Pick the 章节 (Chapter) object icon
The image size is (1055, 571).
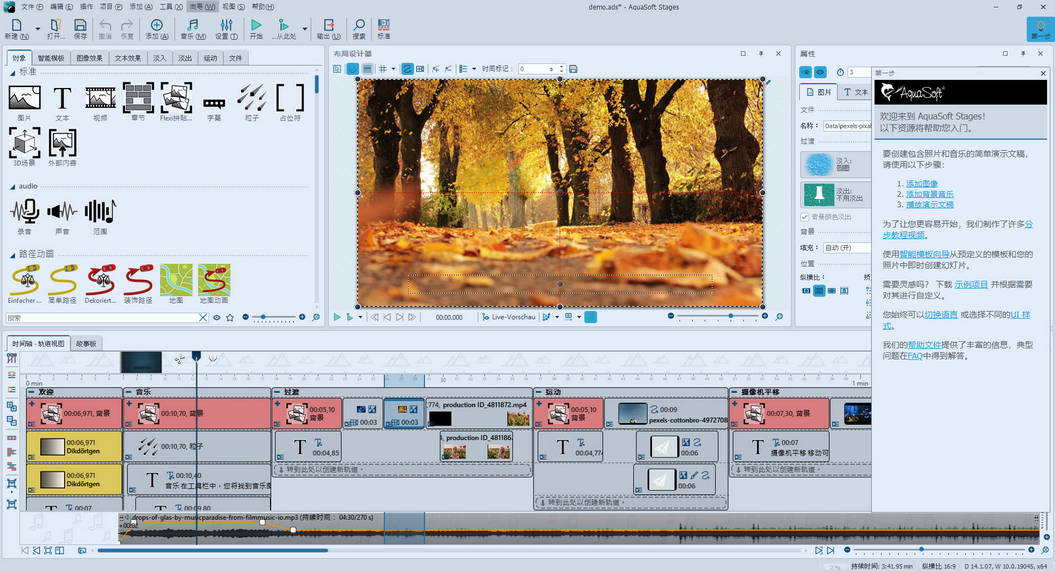[x=137, y=98]
